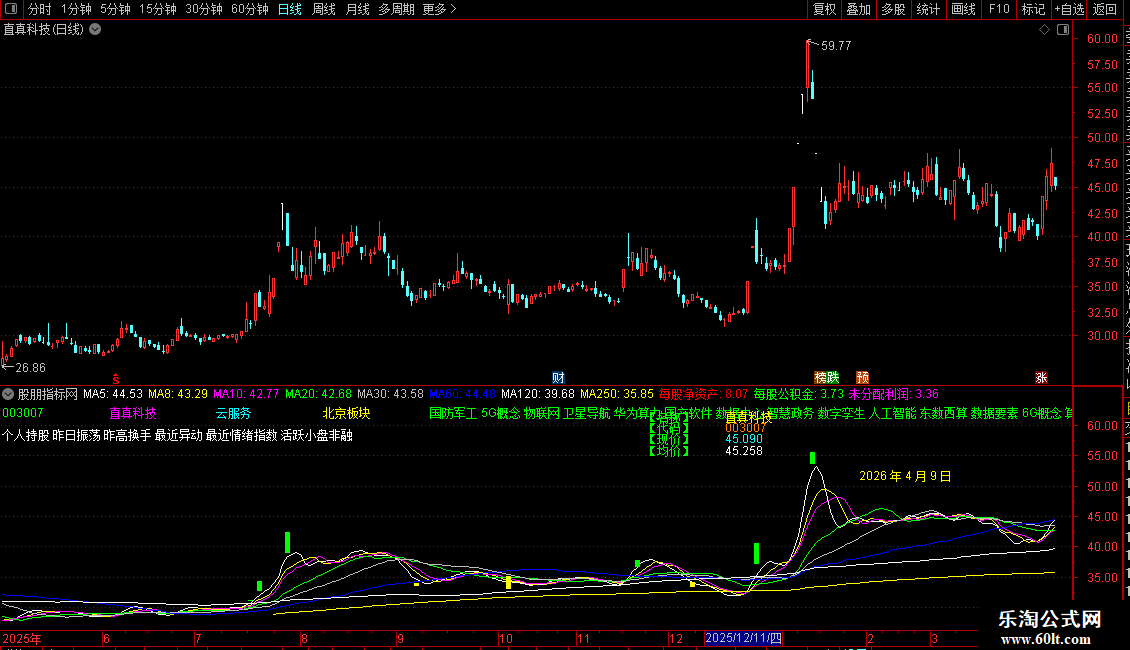The height and width of the screenshot is (650, 1130).
Task: Expand the 股朋指标网 indicator dropdown
Action: pyautogui.click(x=9, y=394)
